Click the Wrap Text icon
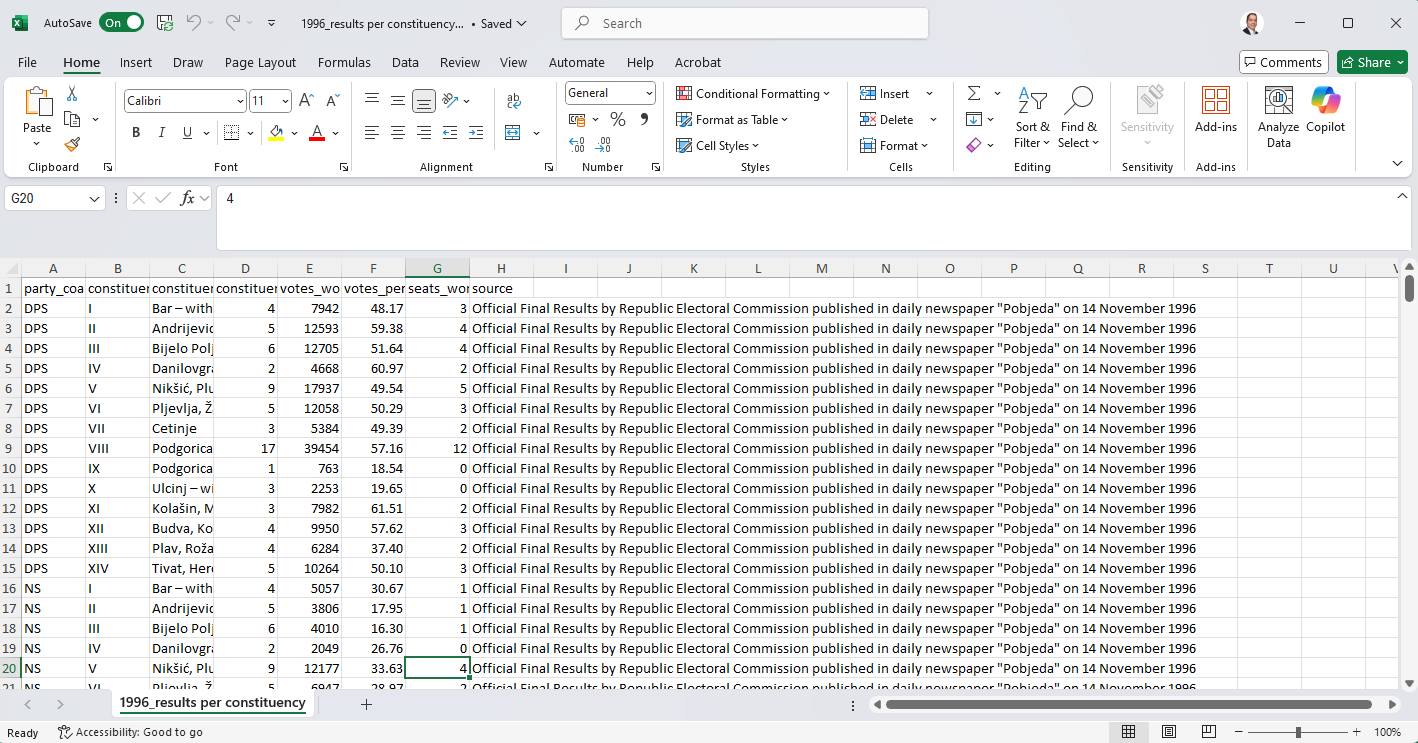This screenshot has width=1418, height=743. coord(514,101)
